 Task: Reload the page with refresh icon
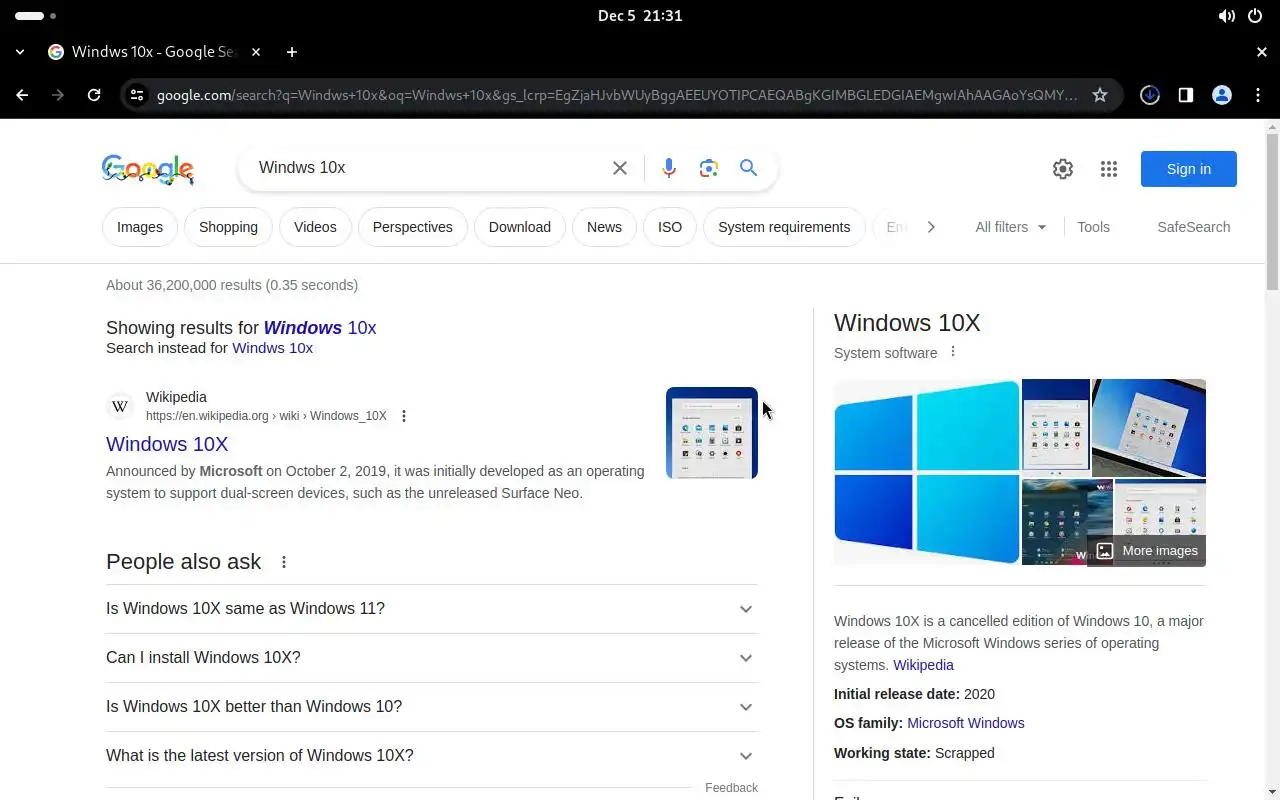click(94, 95)
